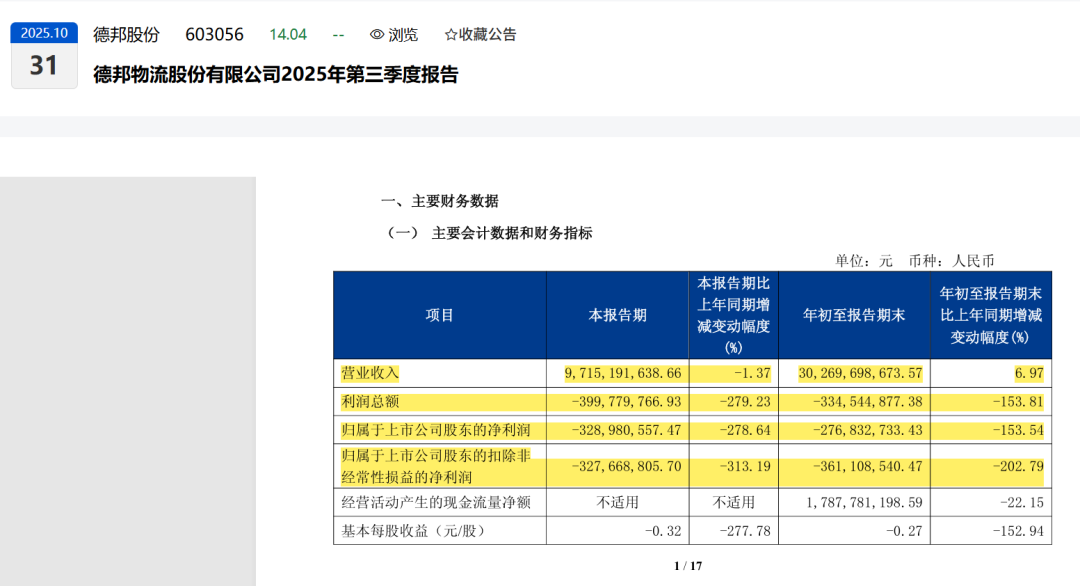The height and width of the screenshot is (586, 1080).
Task: Click value -313.19
Action: (x=745, y=466)
